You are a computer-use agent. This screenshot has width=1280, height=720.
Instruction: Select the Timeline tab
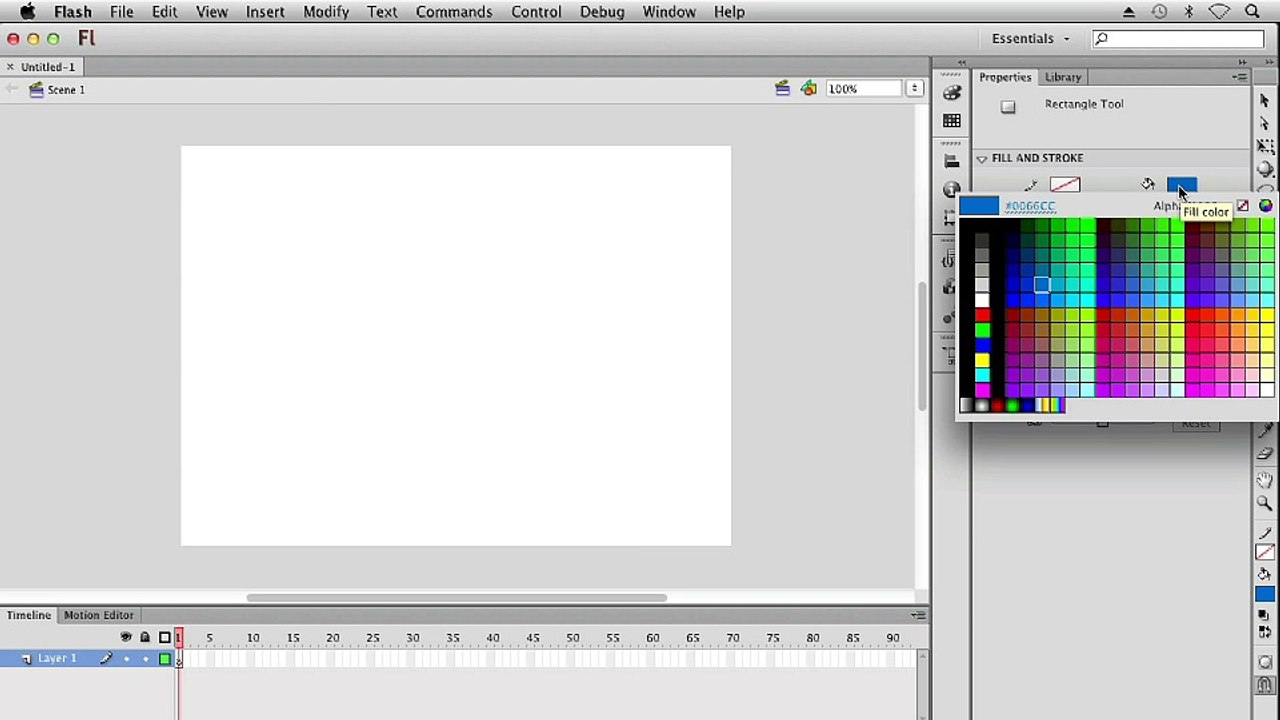29,615
